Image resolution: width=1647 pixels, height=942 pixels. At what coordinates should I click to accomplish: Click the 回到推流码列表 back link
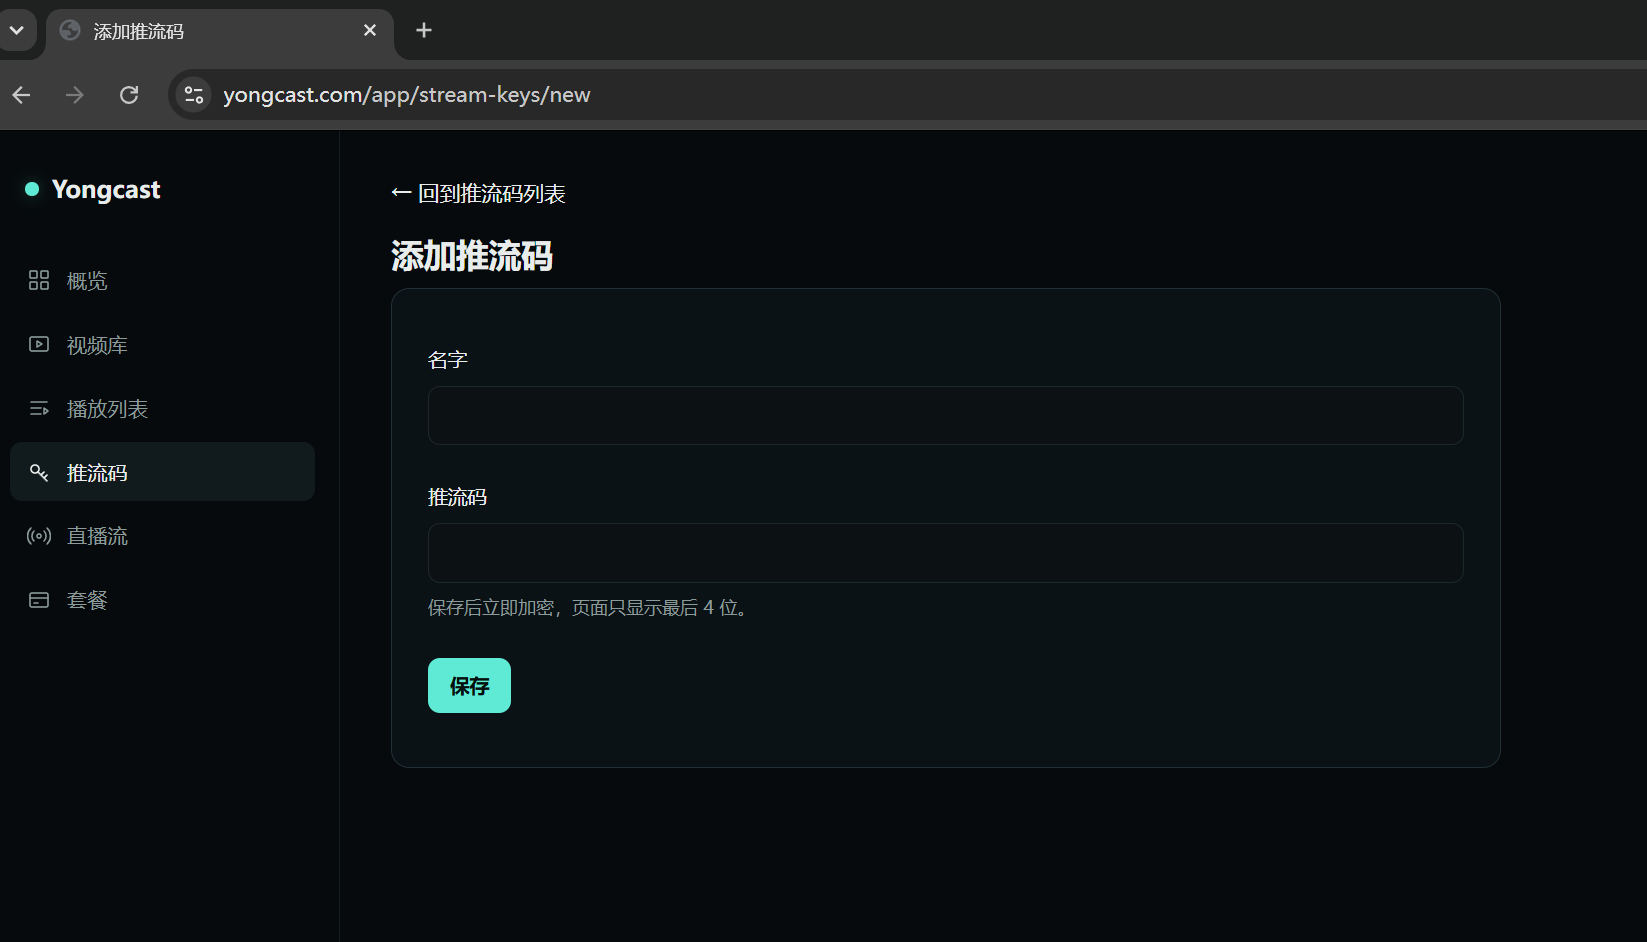pyautogui.click(x=478, y=193)
